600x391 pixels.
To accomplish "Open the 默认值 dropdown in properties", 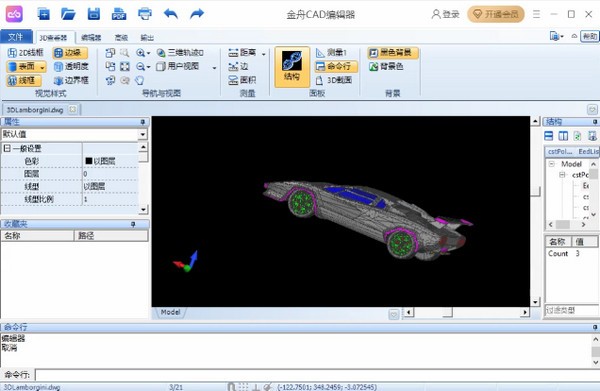I will coord(143,134).
